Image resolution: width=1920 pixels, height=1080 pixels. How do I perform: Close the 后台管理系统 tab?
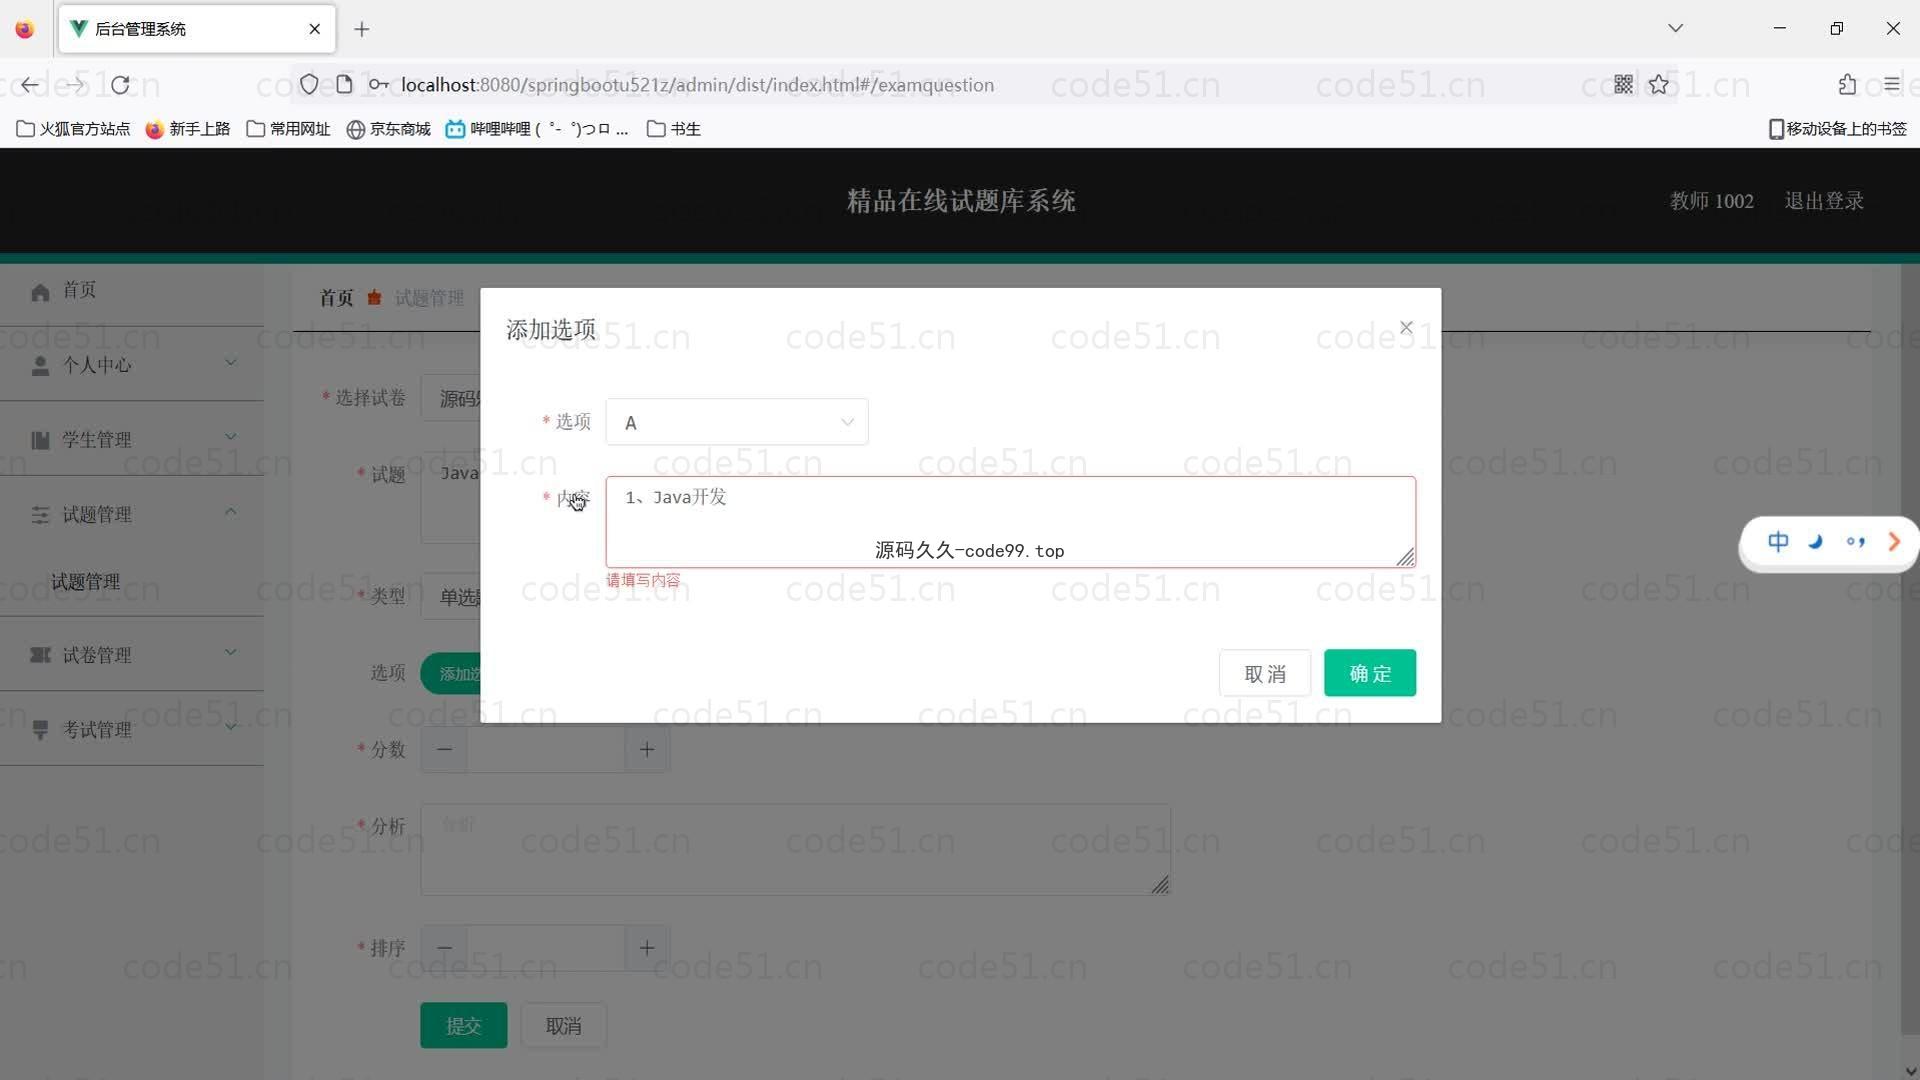[x=315, y=29]
